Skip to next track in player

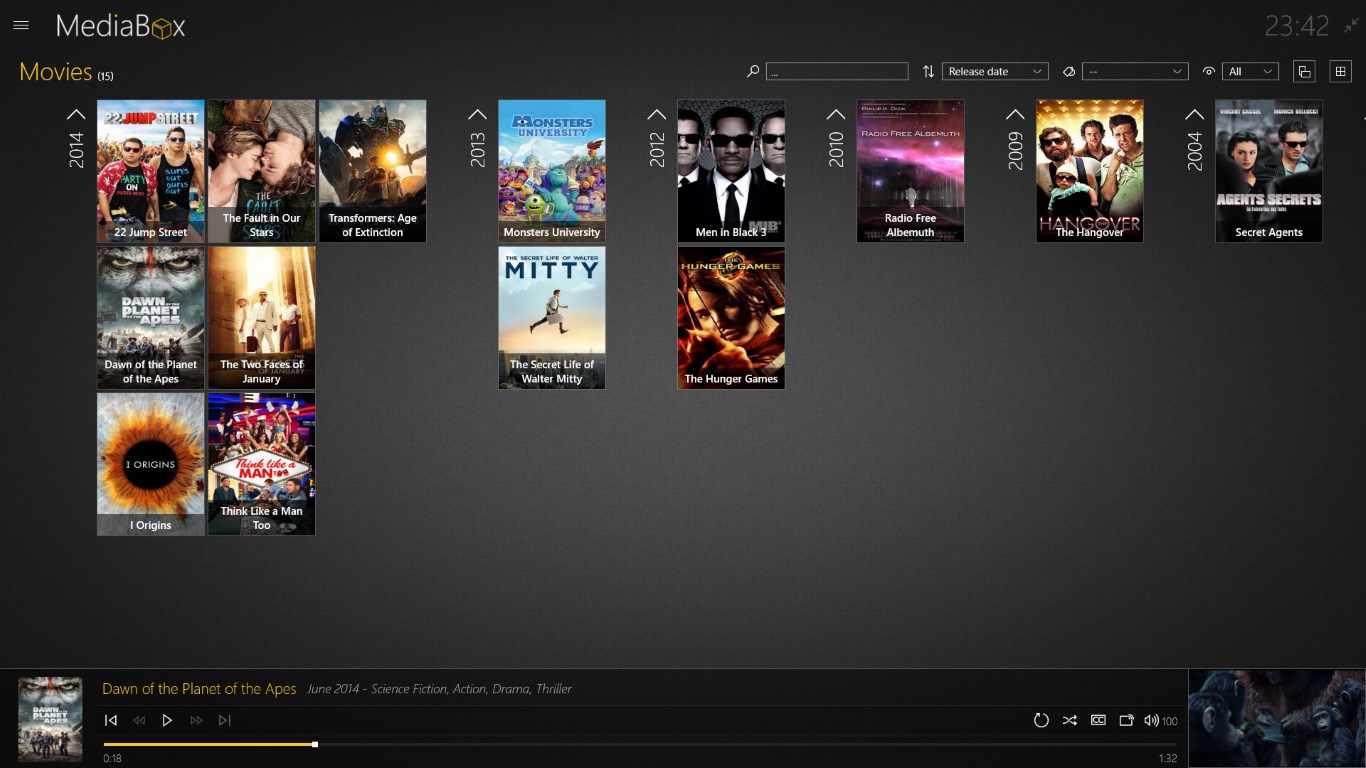point(224,720)
